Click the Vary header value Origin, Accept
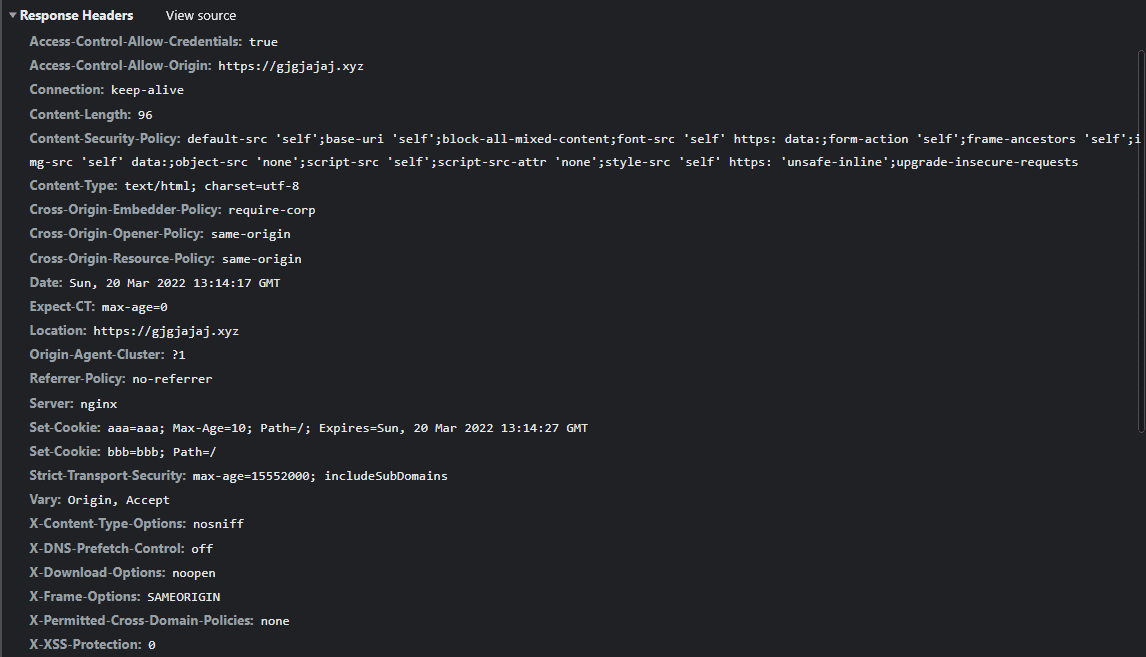 coord(118,500)
